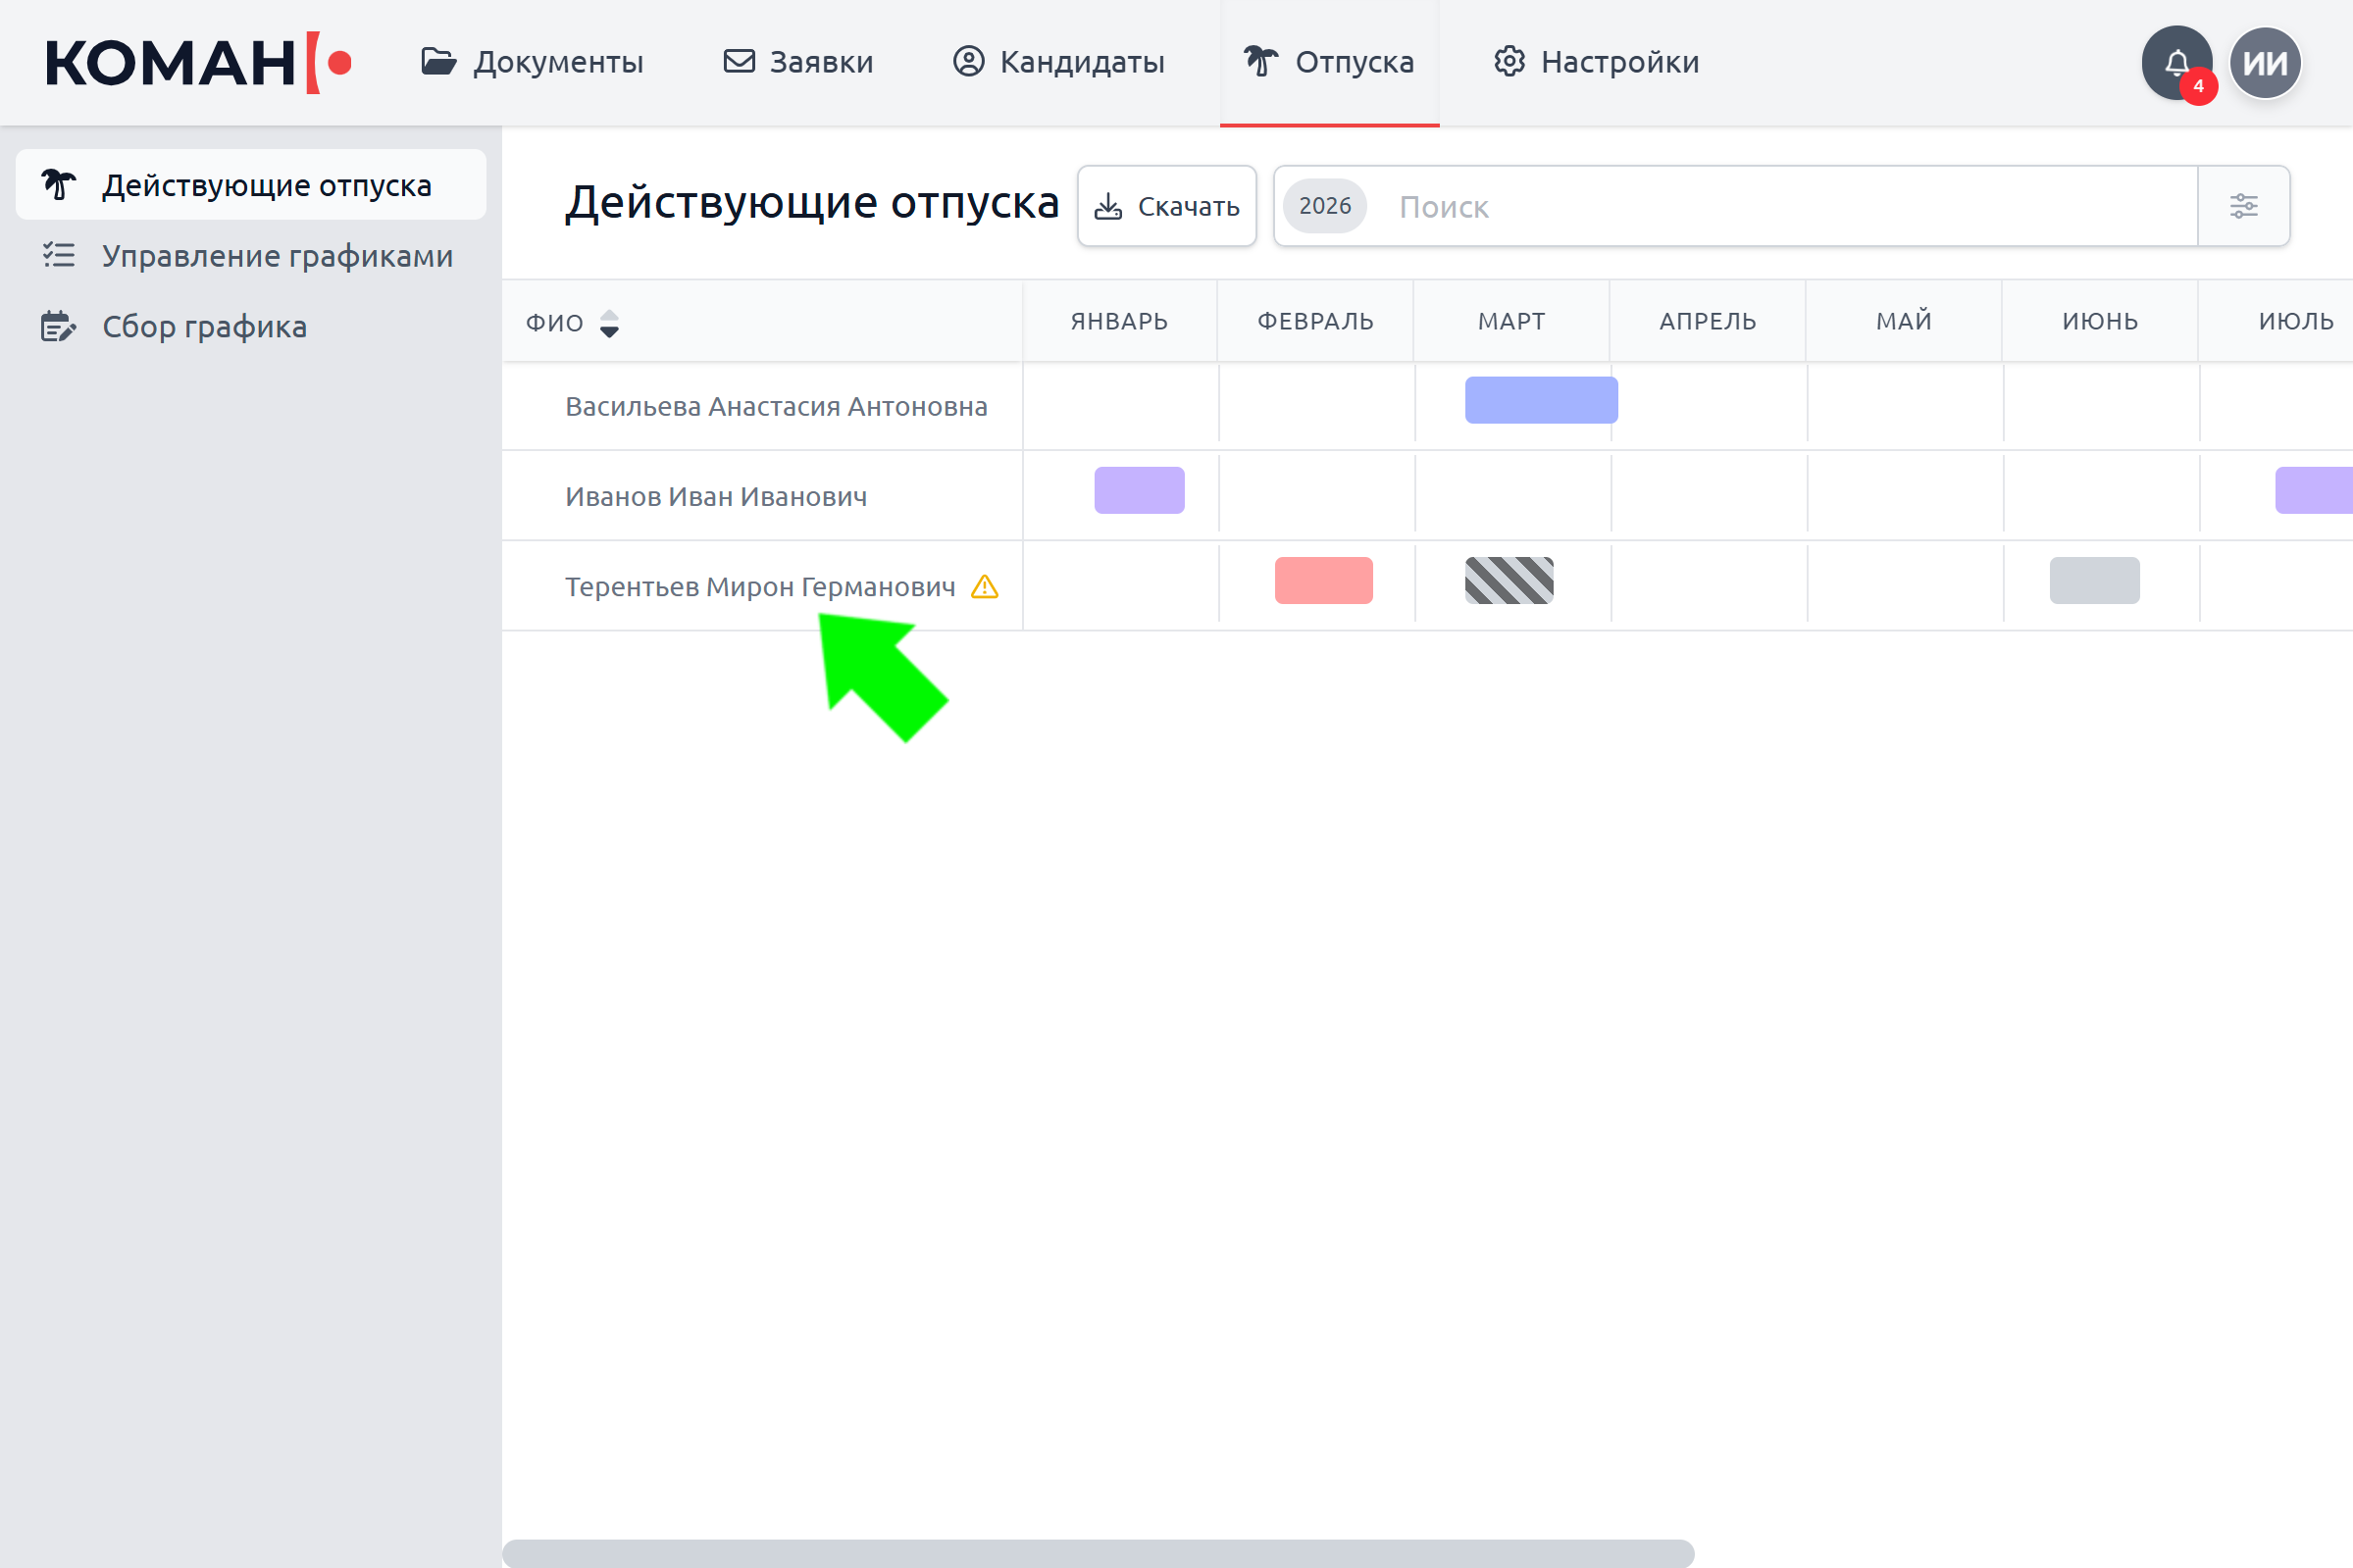Open Васильева Анастасия Антоновна employee row

click(776, 407)
